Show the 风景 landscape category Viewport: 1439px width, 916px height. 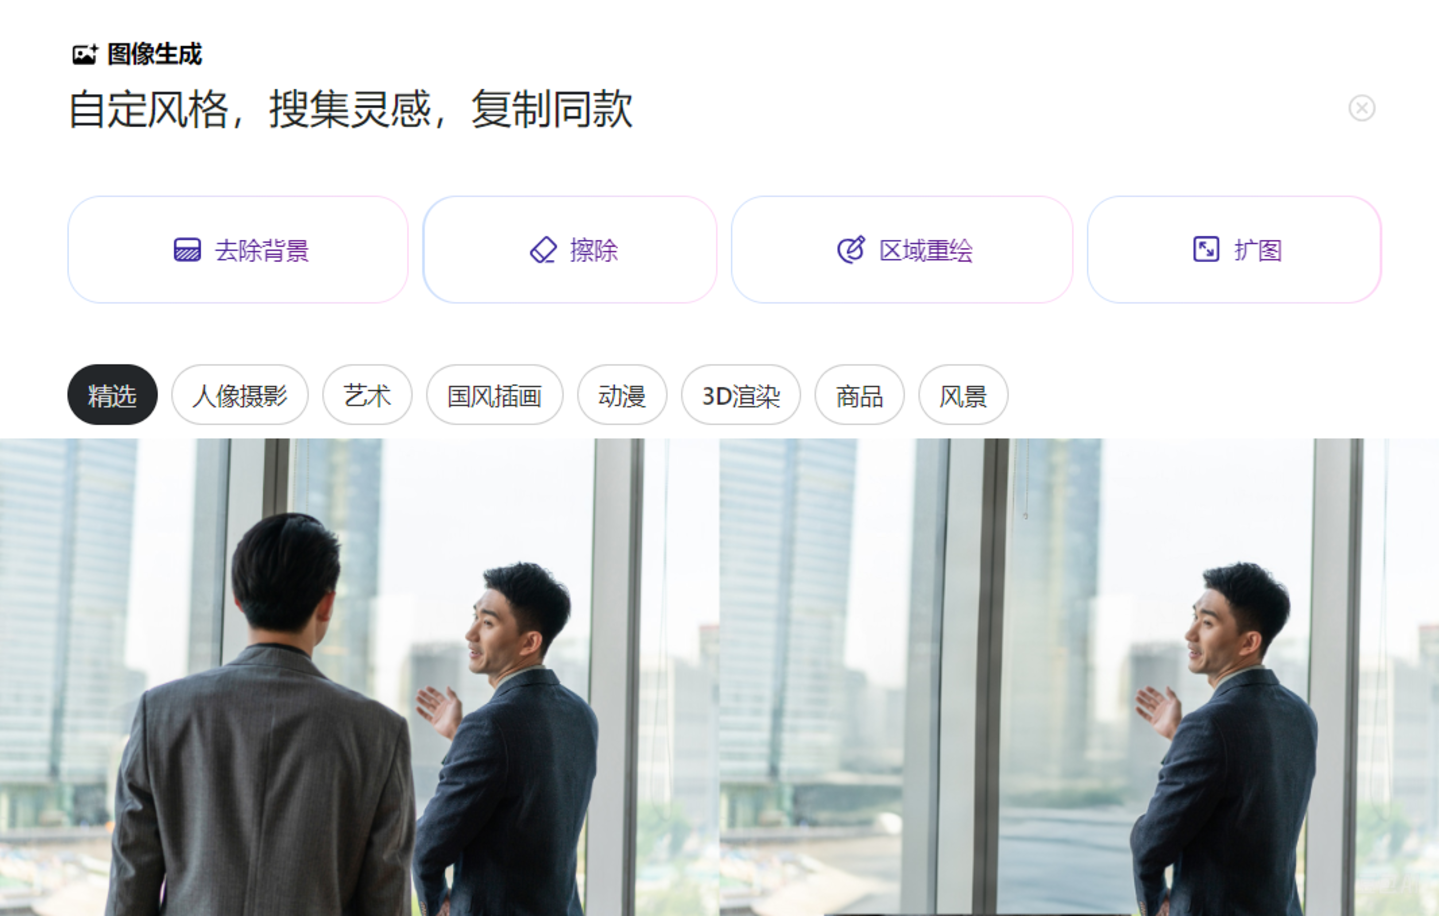963,395
